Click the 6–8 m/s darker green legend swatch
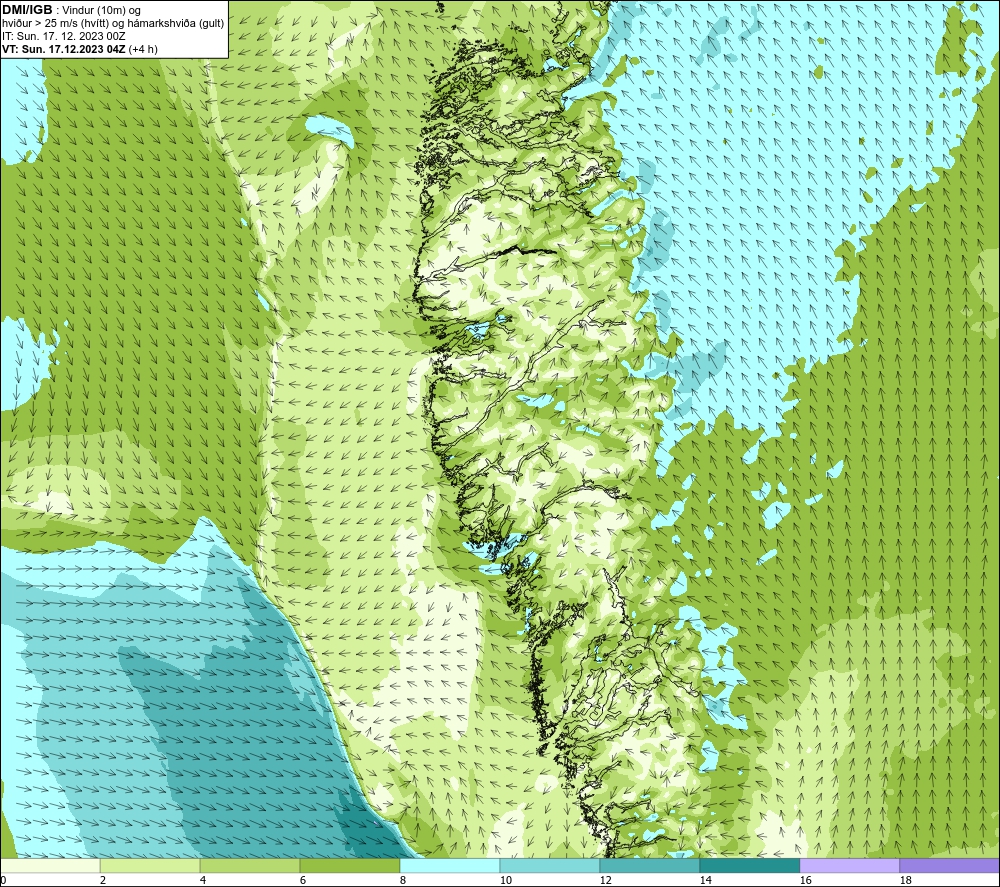This screenshot has width=1000, height=887. [349, 865]
